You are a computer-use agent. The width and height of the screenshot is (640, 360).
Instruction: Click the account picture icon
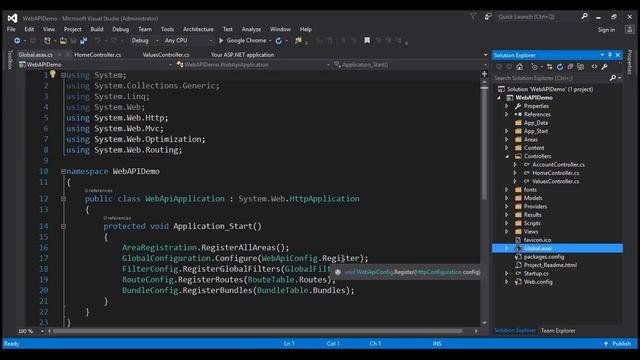(629, 29)
